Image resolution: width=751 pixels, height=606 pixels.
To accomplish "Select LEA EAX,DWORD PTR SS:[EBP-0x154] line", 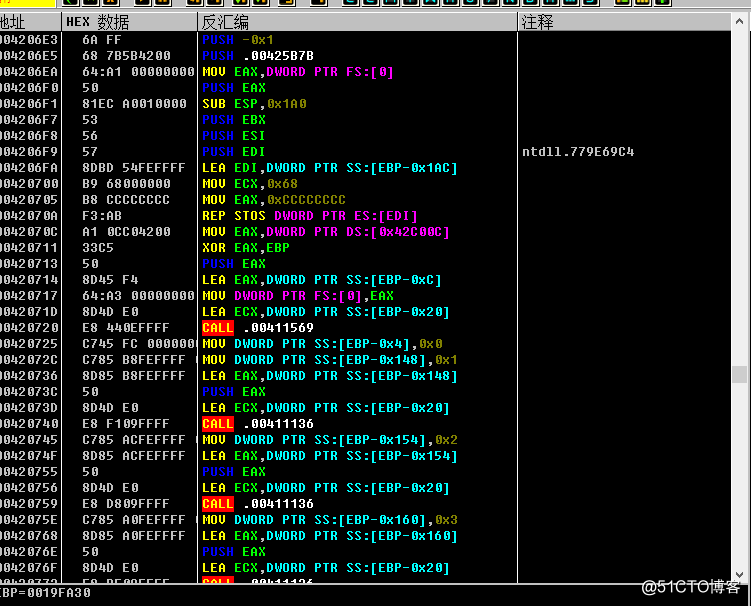I will (x=330, y=456).
